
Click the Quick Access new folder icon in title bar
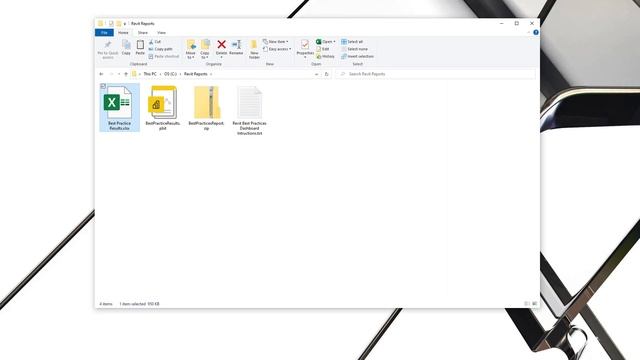pyautogui.click(x=118, y=24)
